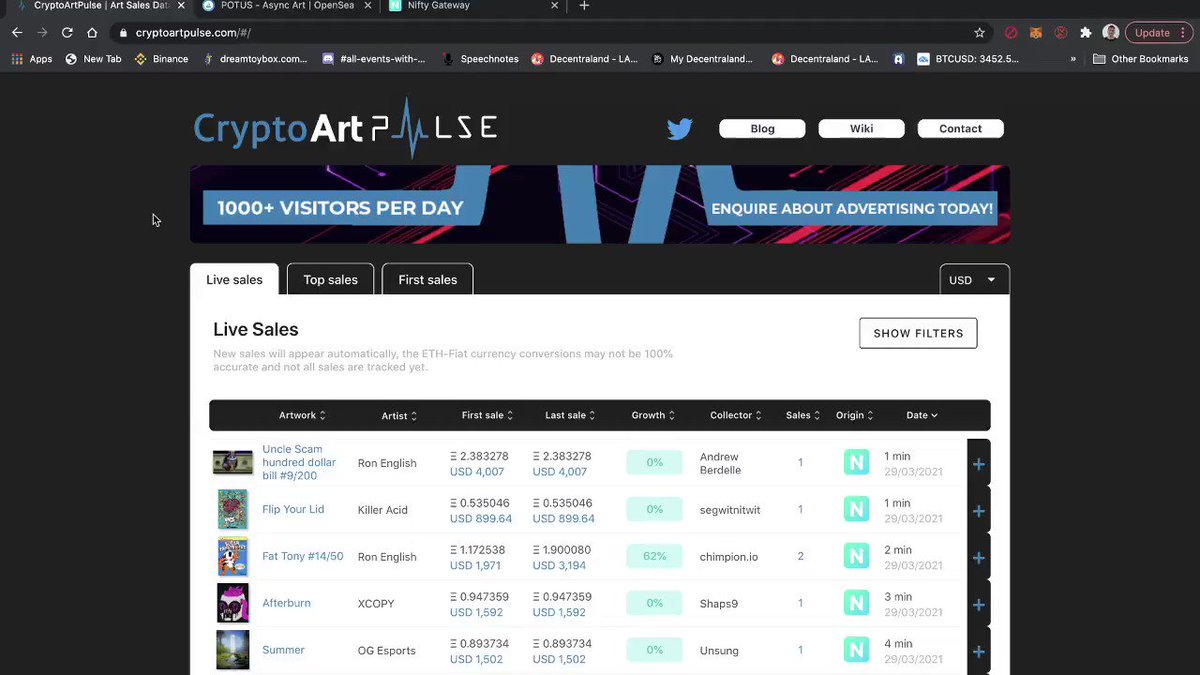Open the Flip Your Lid artwork link
The width and height of the screenshot is (1200, 675).
coord(293,509)
